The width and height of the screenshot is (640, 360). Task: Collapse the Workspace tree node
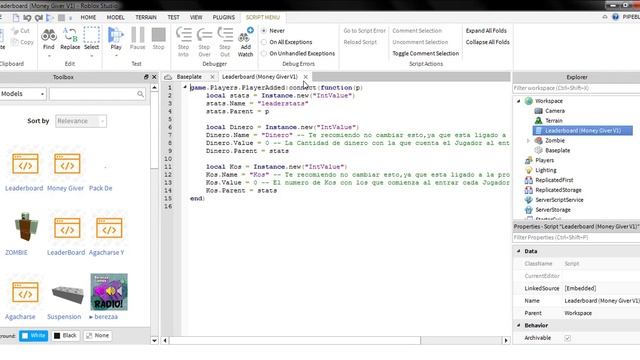tap(519, 101)
